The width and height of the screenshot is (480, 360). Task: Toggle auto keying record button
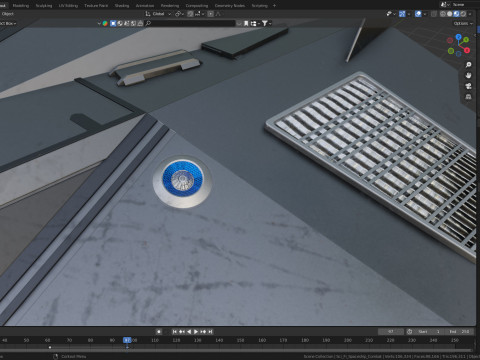pos(159,331)
